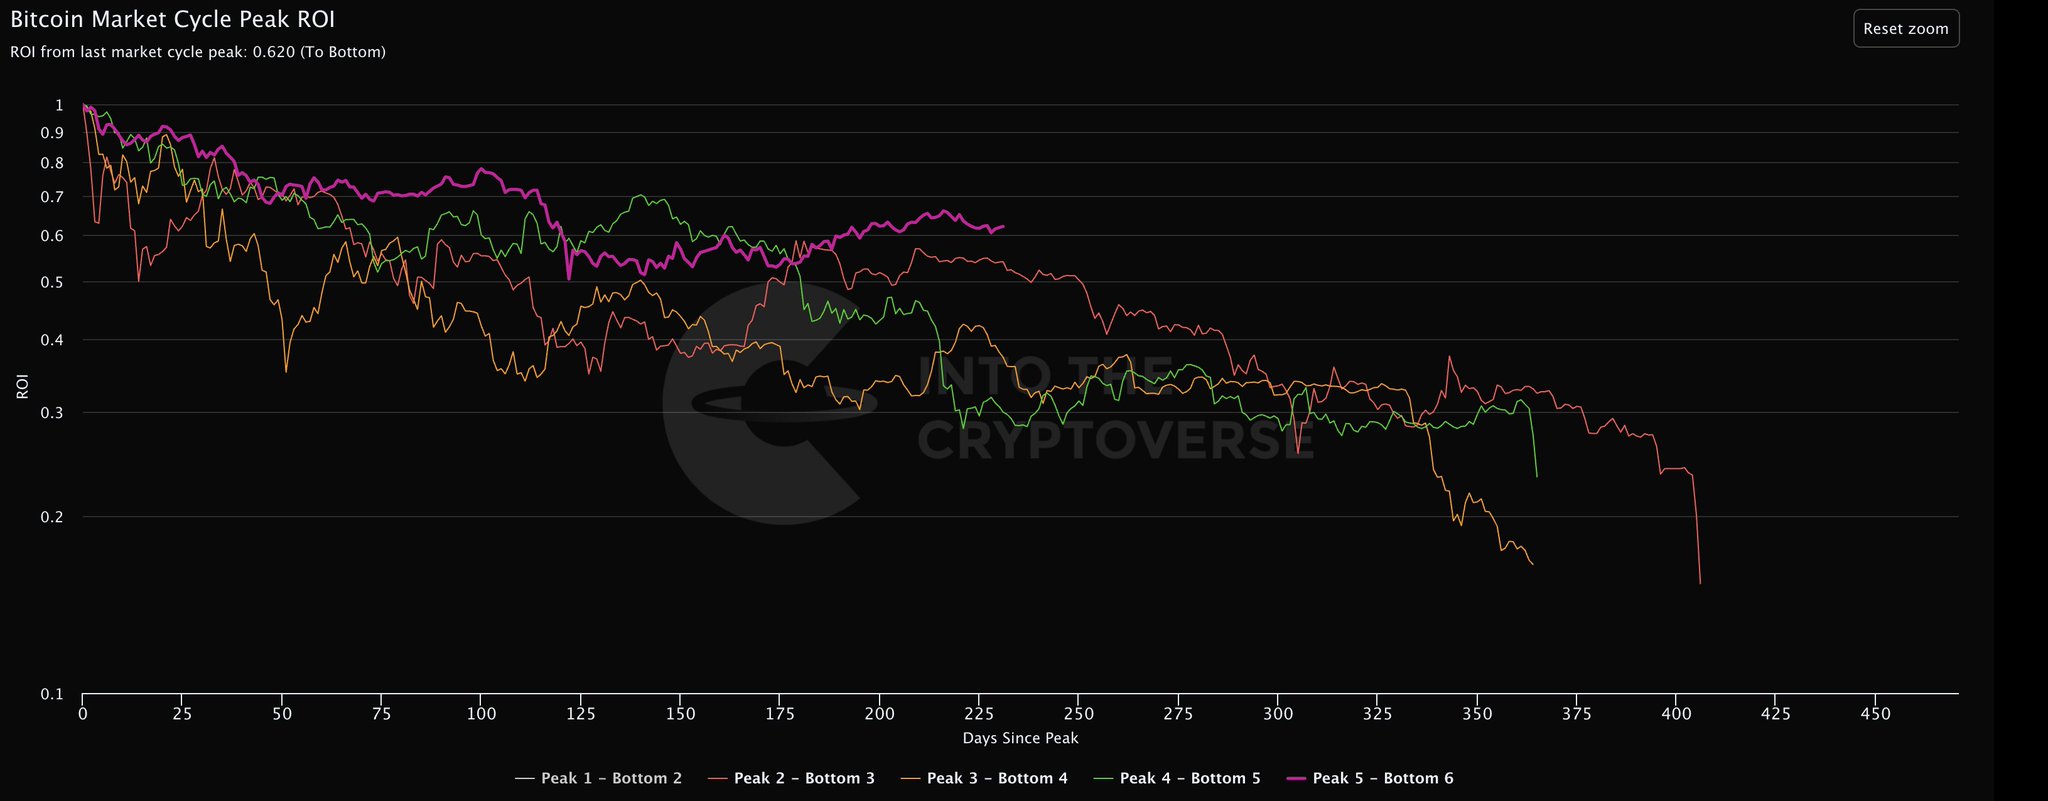
Task: Click the x-axis tick label 125
Action: point(581,714)
